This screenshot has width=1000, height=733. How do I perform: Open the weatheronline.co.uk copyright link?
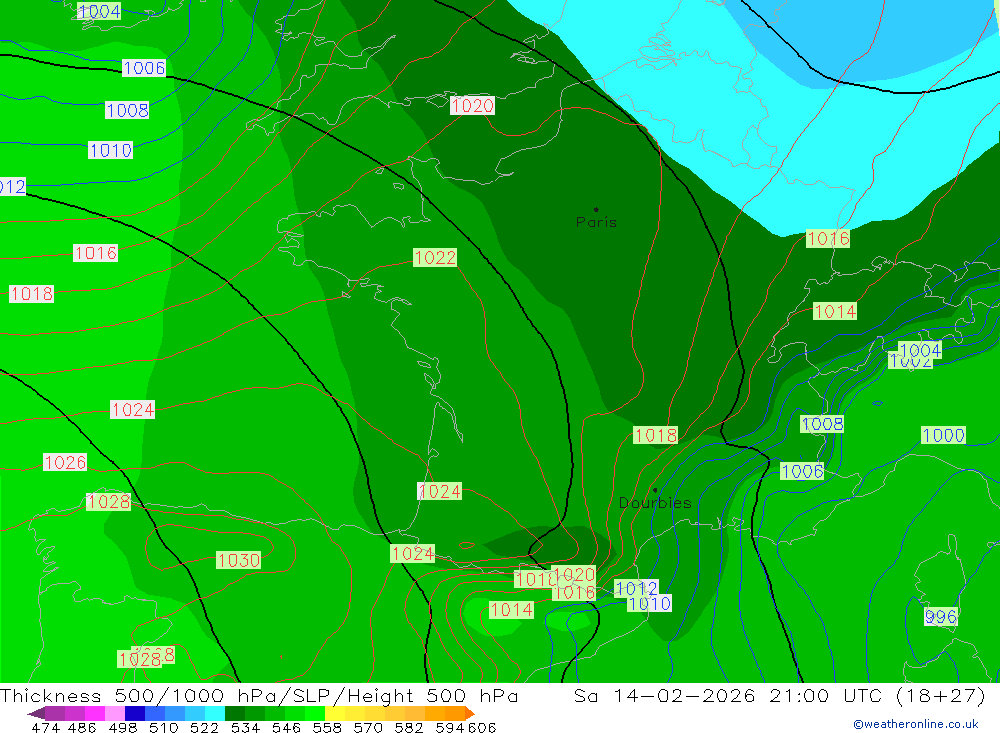pyautogui.click(x=915, y=724)
